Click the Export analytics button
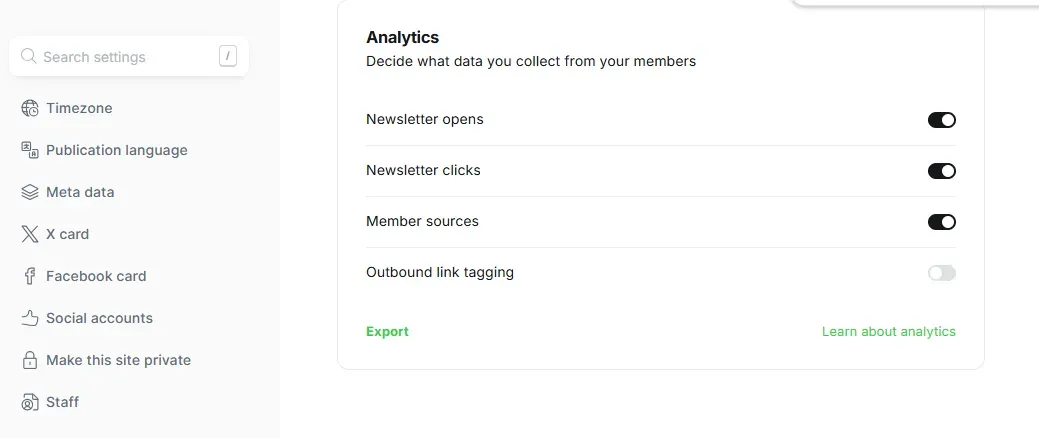 387,331
